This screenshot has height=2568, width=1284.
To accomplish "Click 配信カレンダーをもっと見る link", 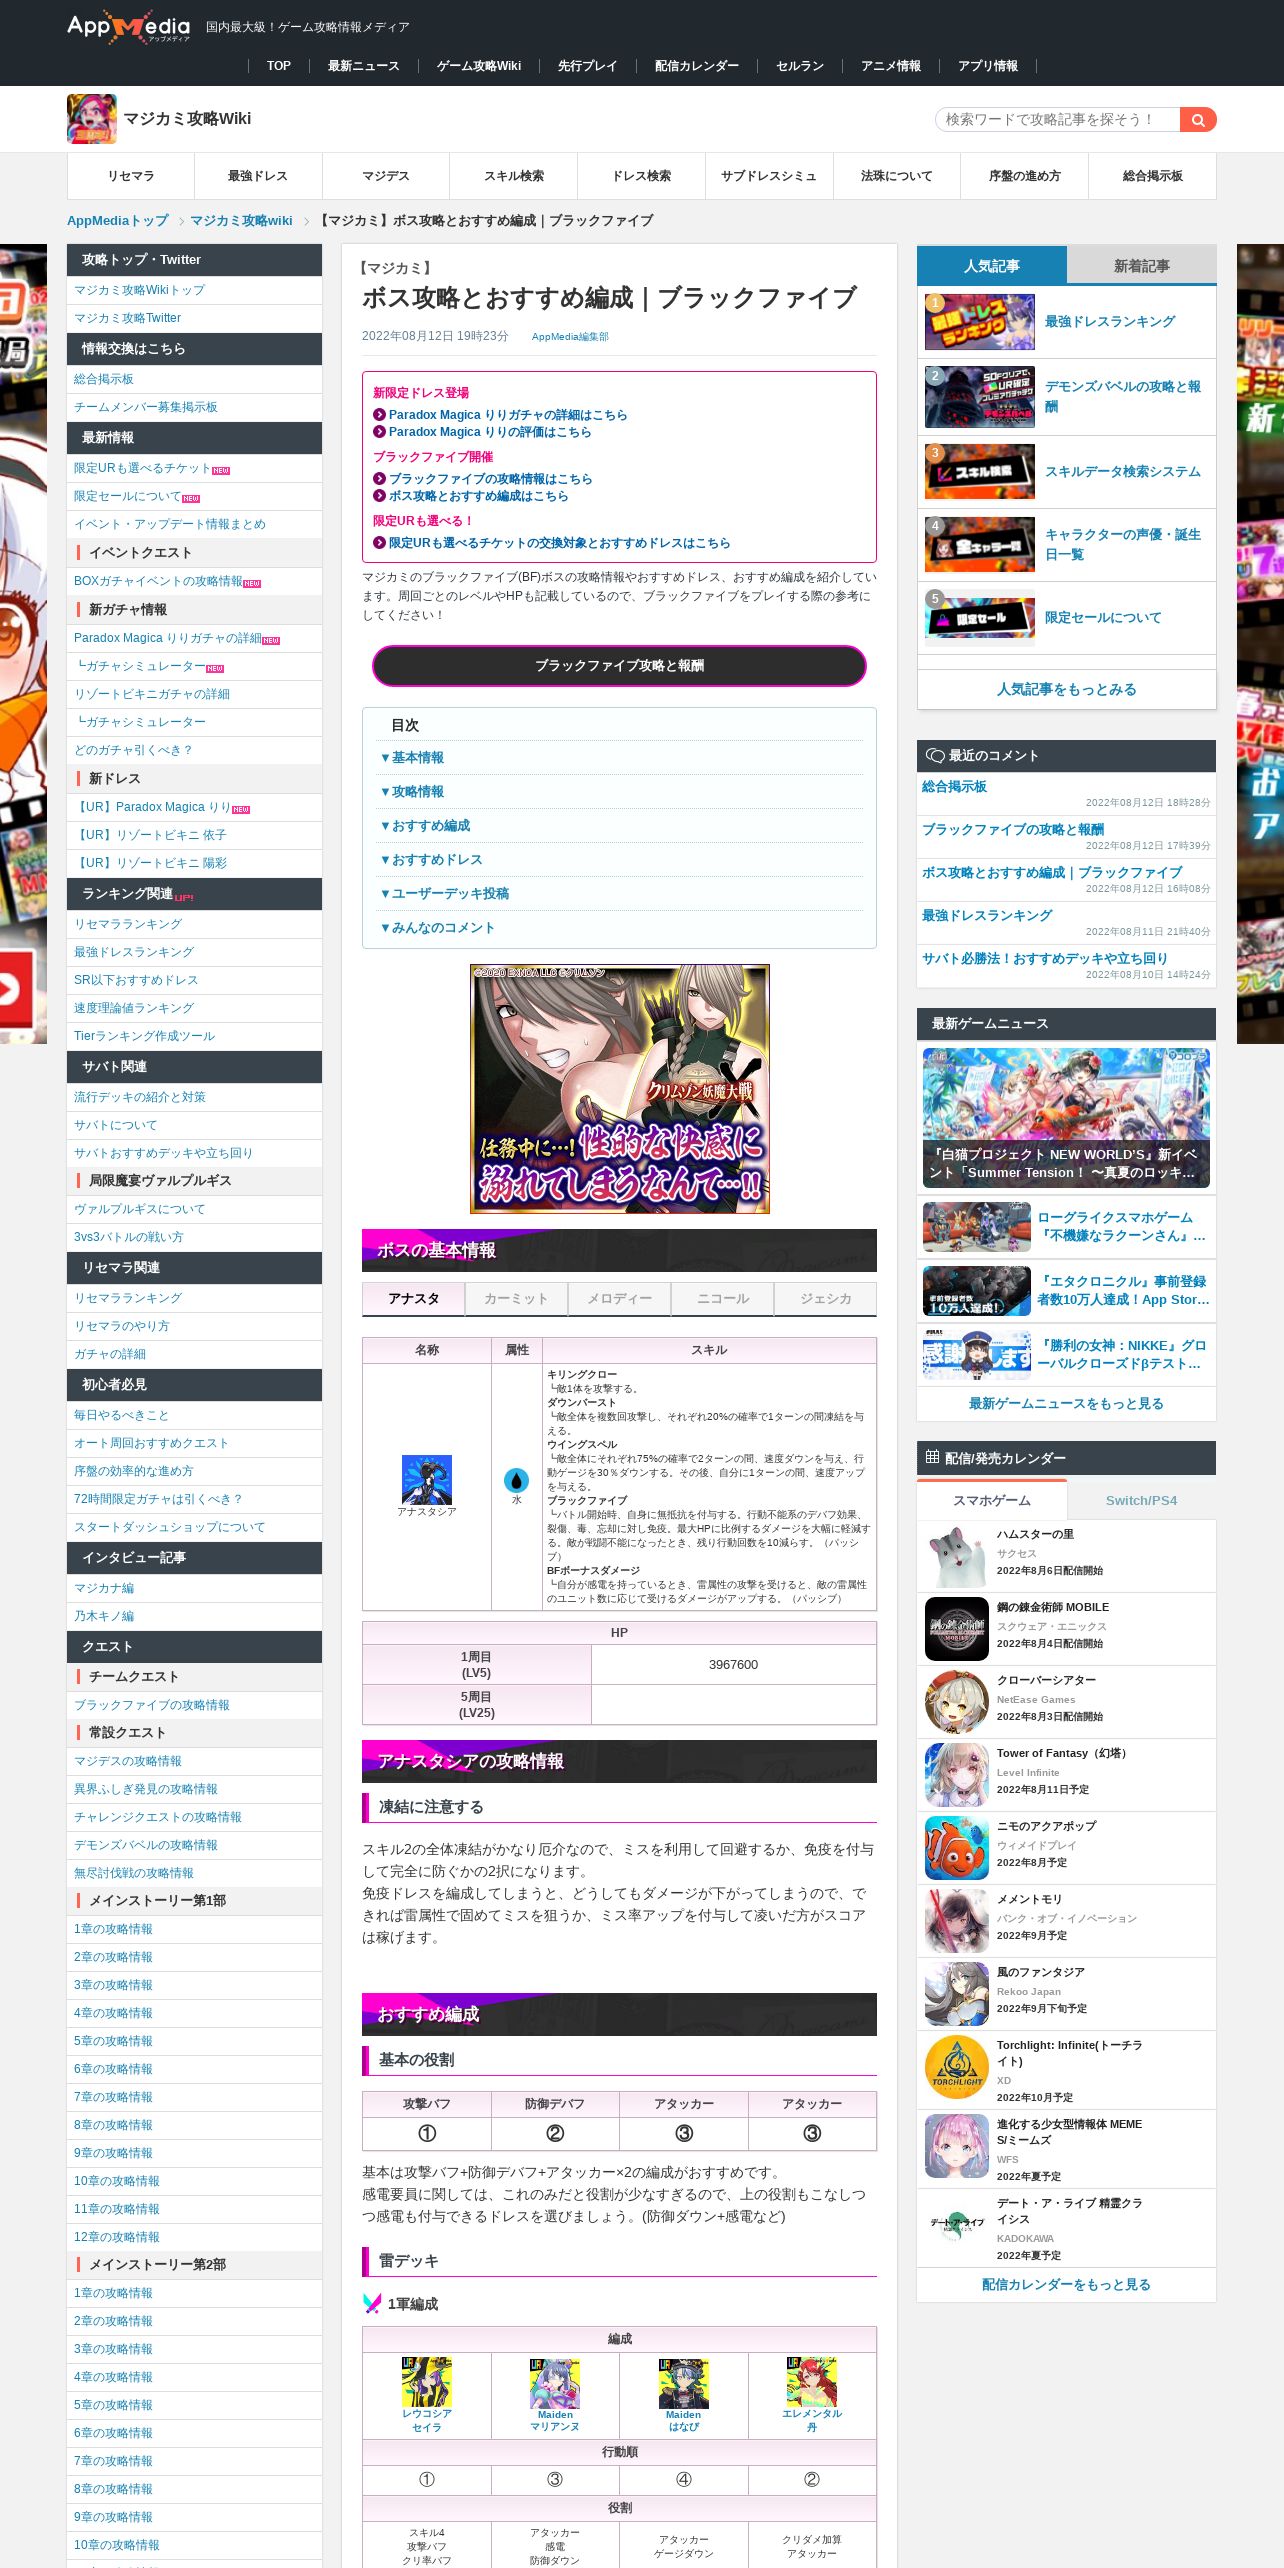I will click(x=1067, y=2285).
